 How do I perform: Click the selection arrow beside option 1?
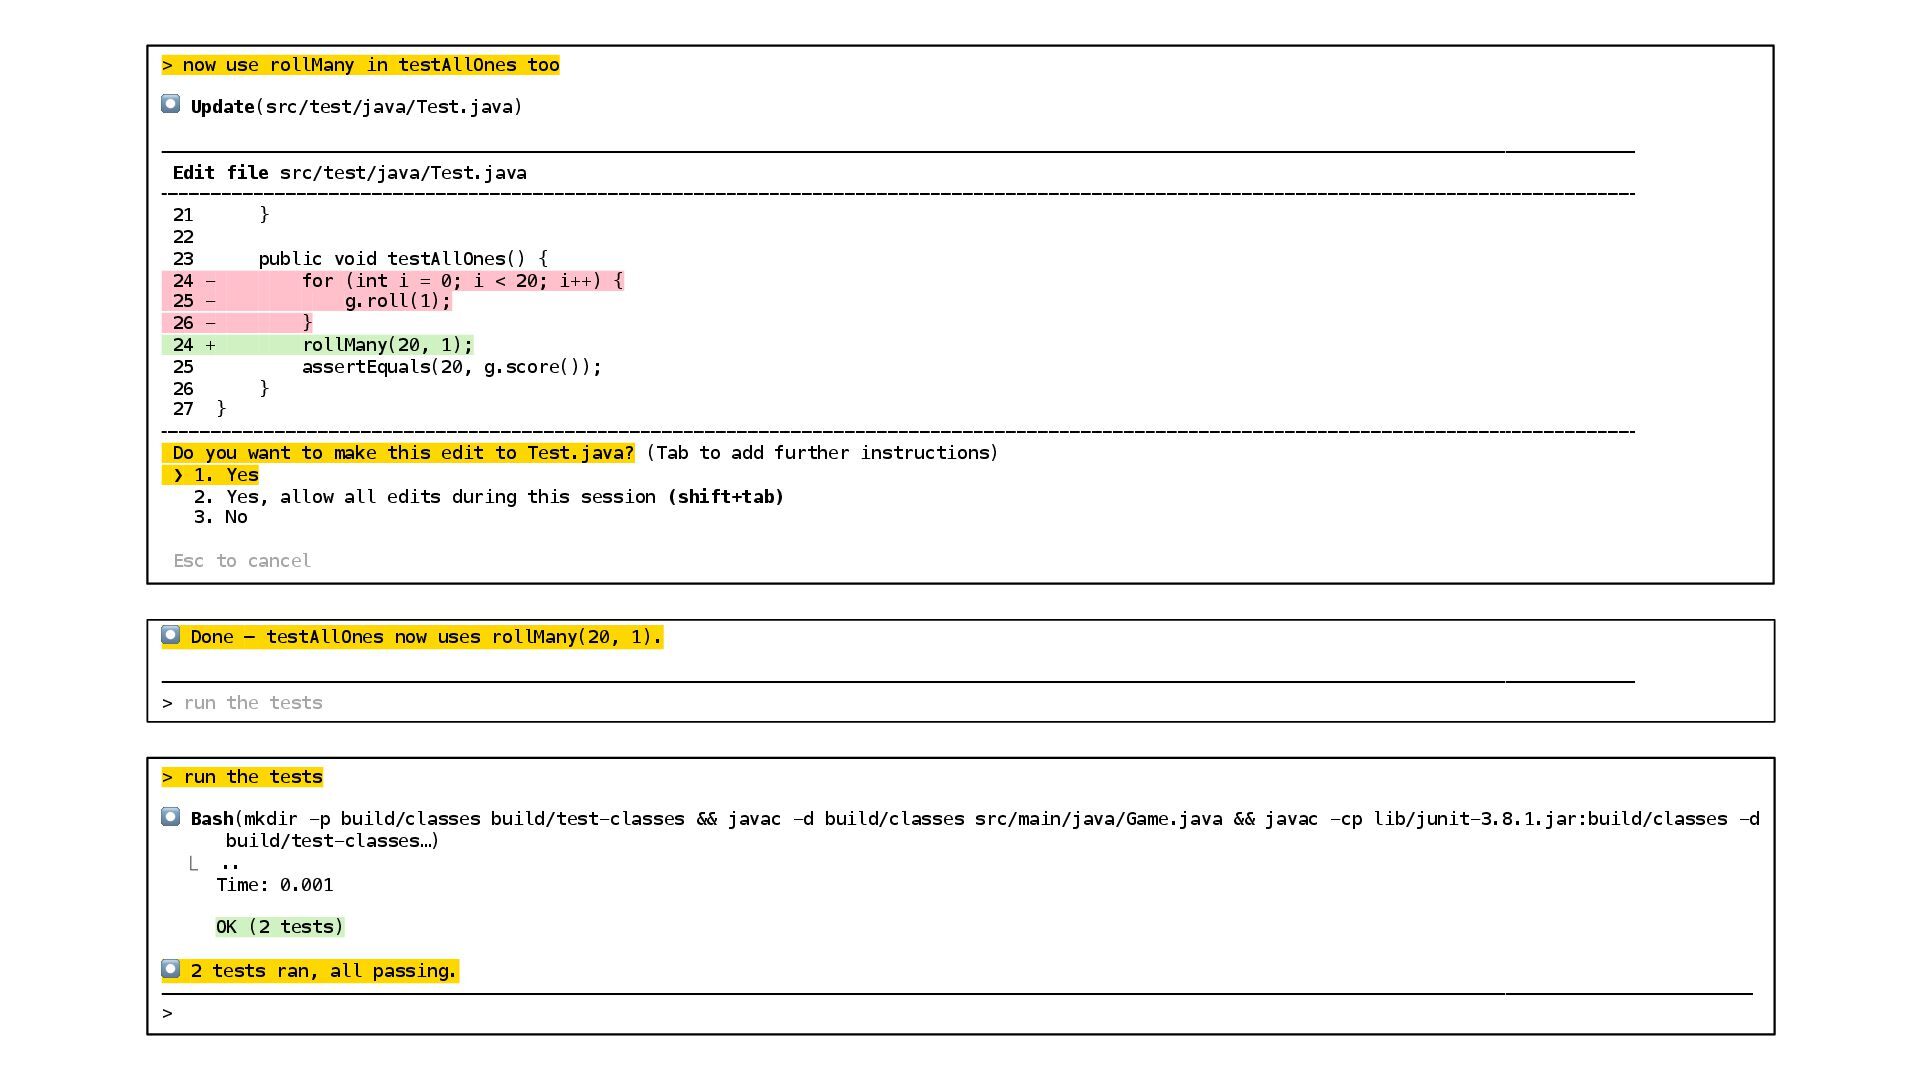178,475
